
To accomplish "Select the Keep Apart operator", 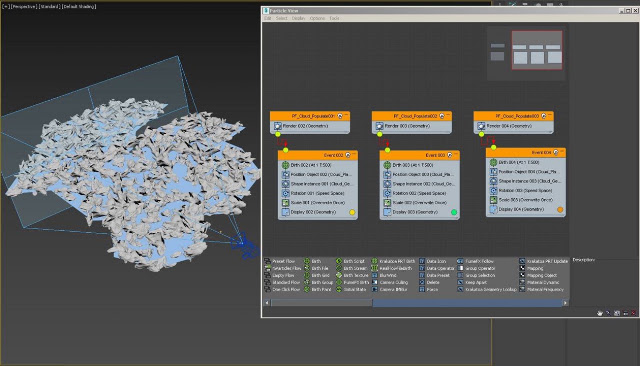I will [472, 282].
